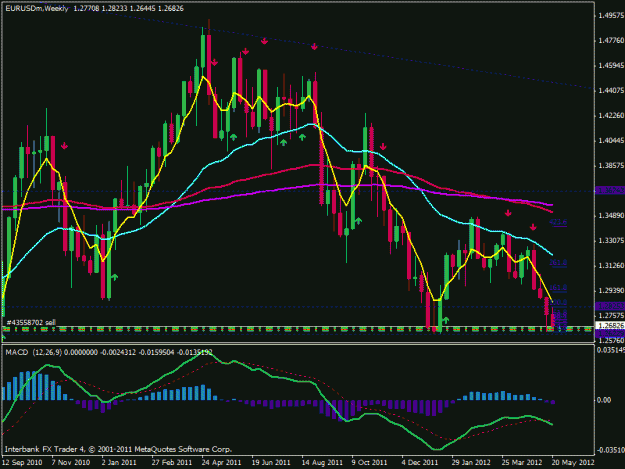Click the 1.27575 price axis label
Viewport: 625px width, 469px height.
click(611, 316)
